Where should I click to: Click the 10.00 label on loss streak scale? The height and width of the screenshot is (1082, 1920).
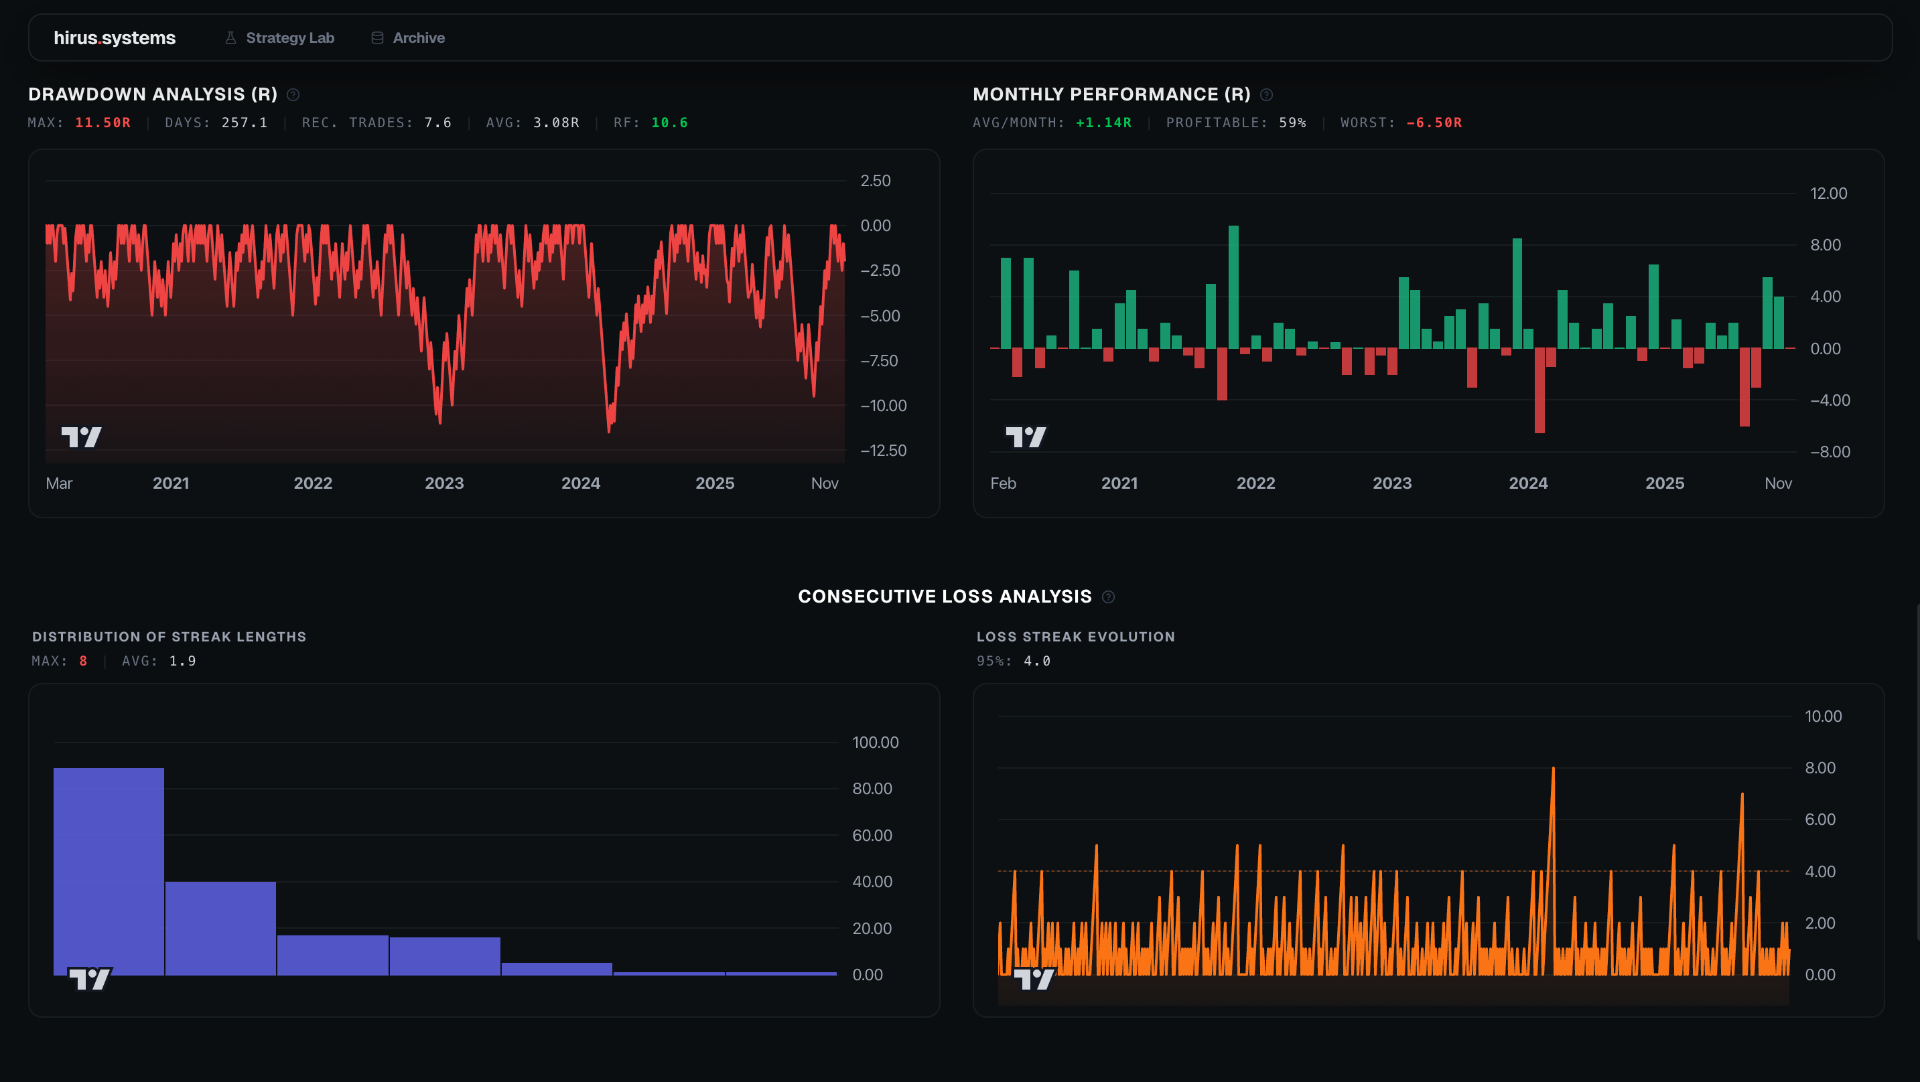[1823, 717]
